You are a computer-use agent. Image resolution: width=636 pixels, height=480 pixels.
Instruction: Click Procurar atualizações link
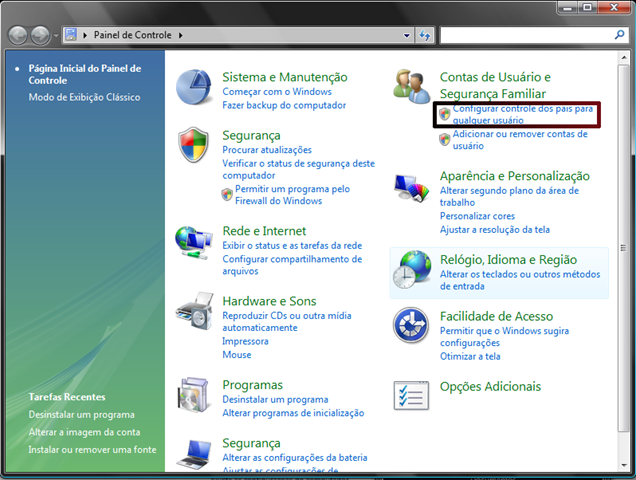coord(267,150)
